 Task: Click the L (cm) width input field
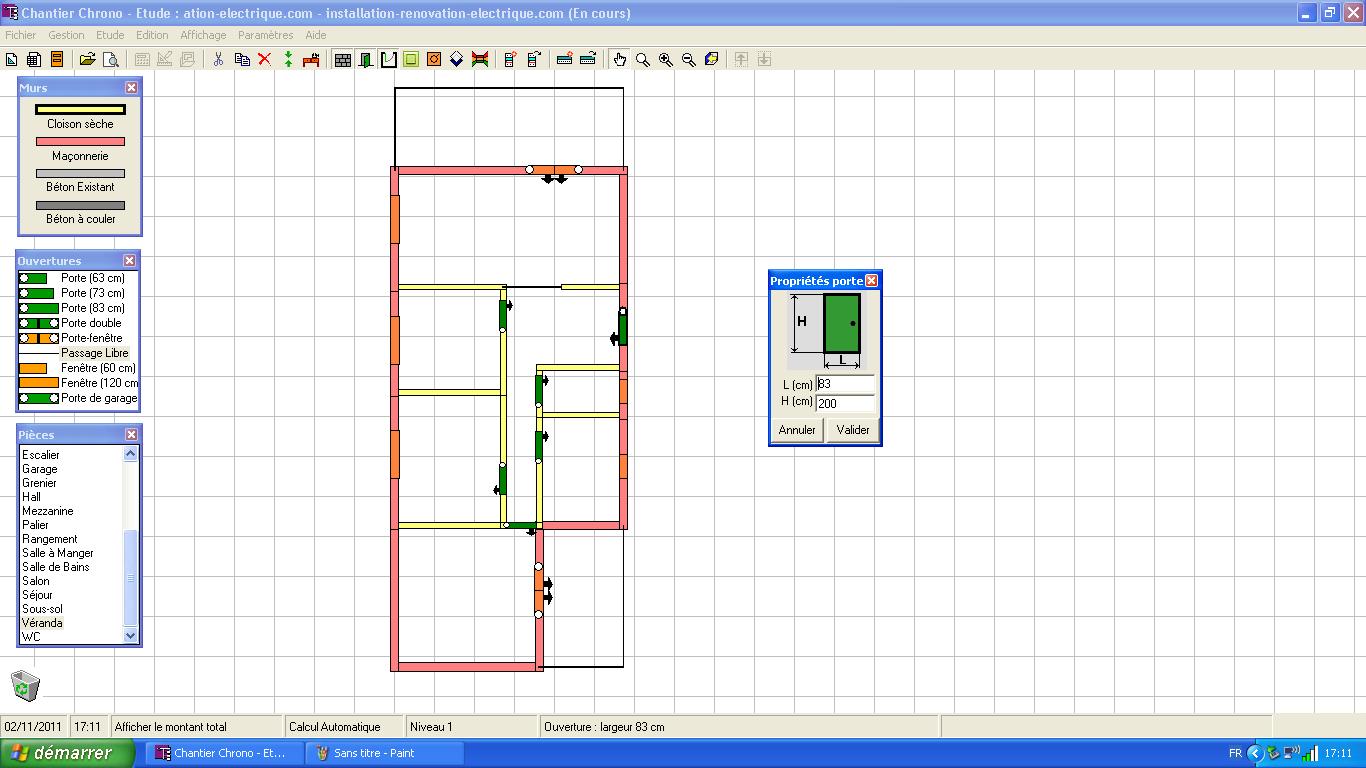pos(846,384)
